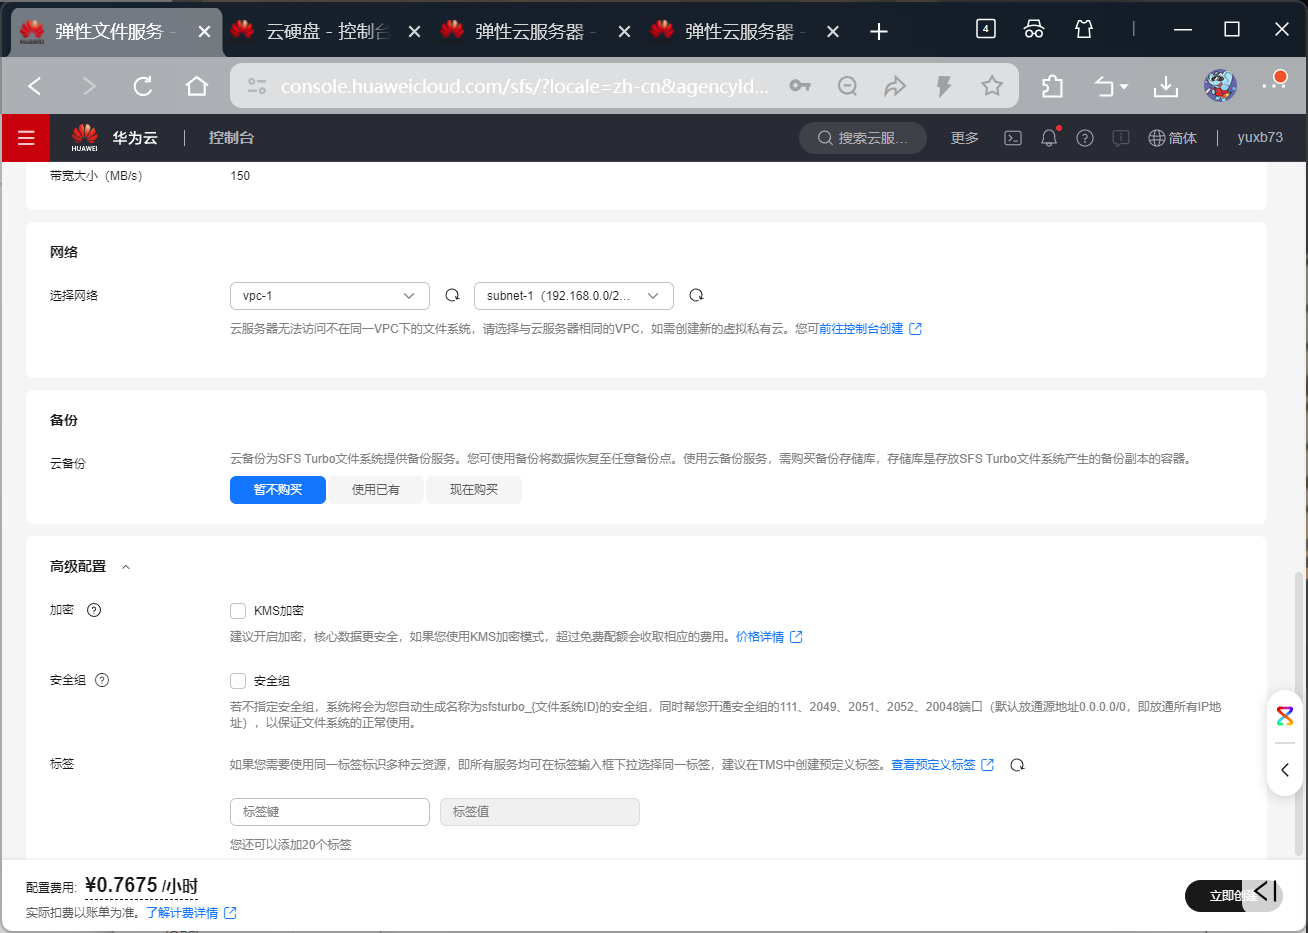This screenshot has width=1308, height=933.
Task: Open the notifications bell
Action: (x=1049, y=138)
